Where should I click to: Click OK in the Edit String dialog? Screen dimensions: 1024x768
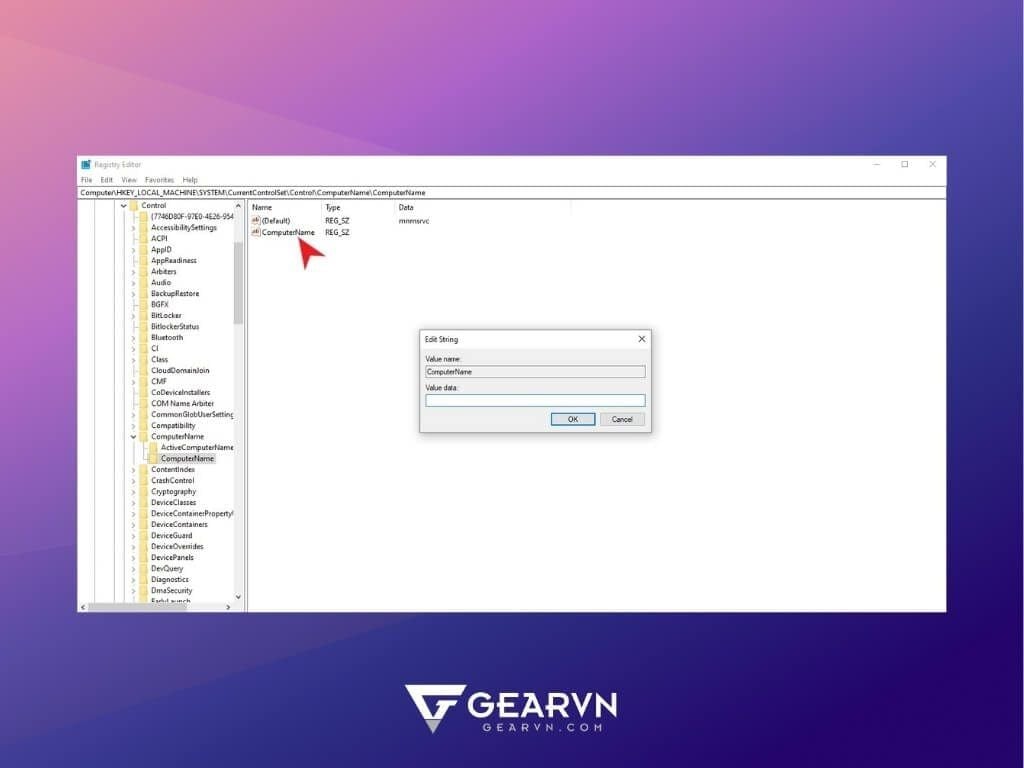click(x=572, y=419)
